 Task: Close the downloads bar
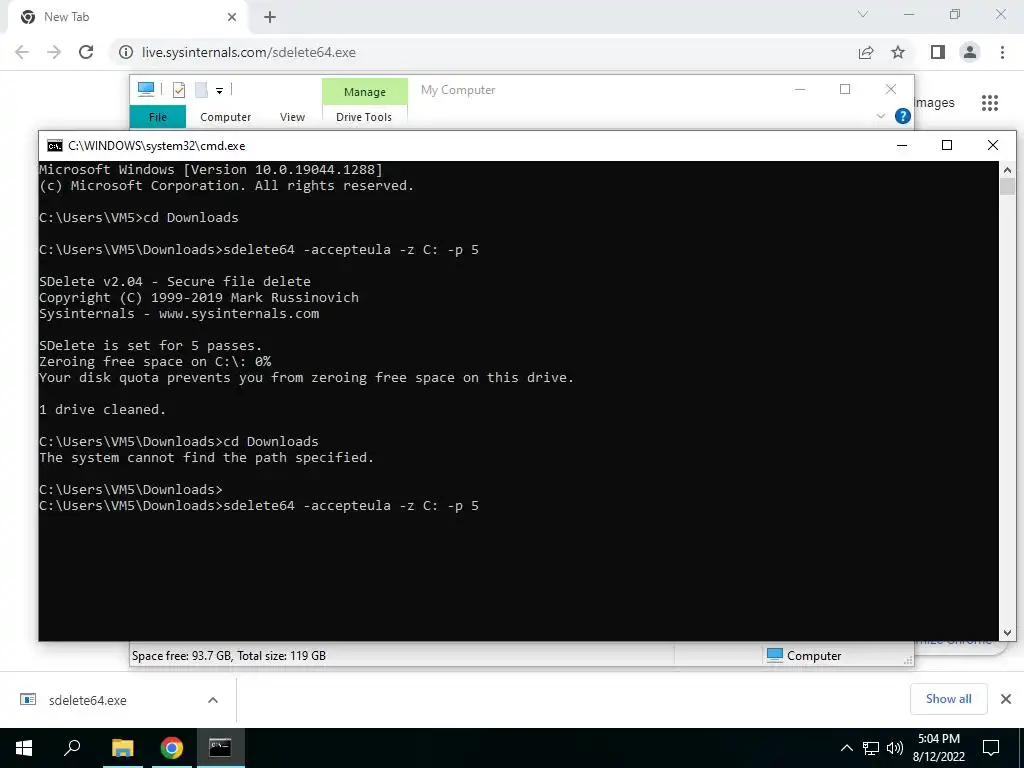pos(1006,699)
